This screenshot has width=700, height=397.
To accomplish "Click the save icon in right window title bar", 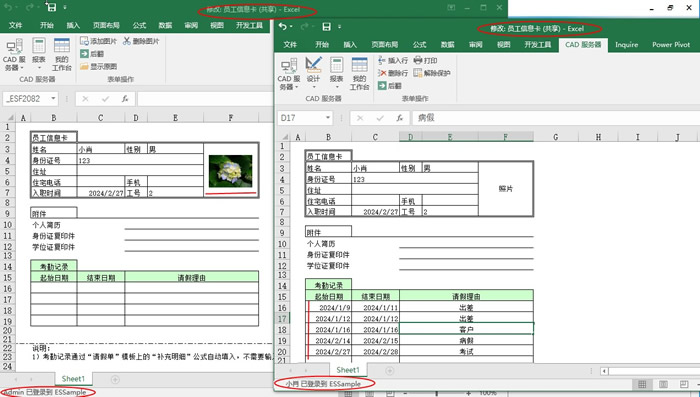I will click(x=327, y=27).
